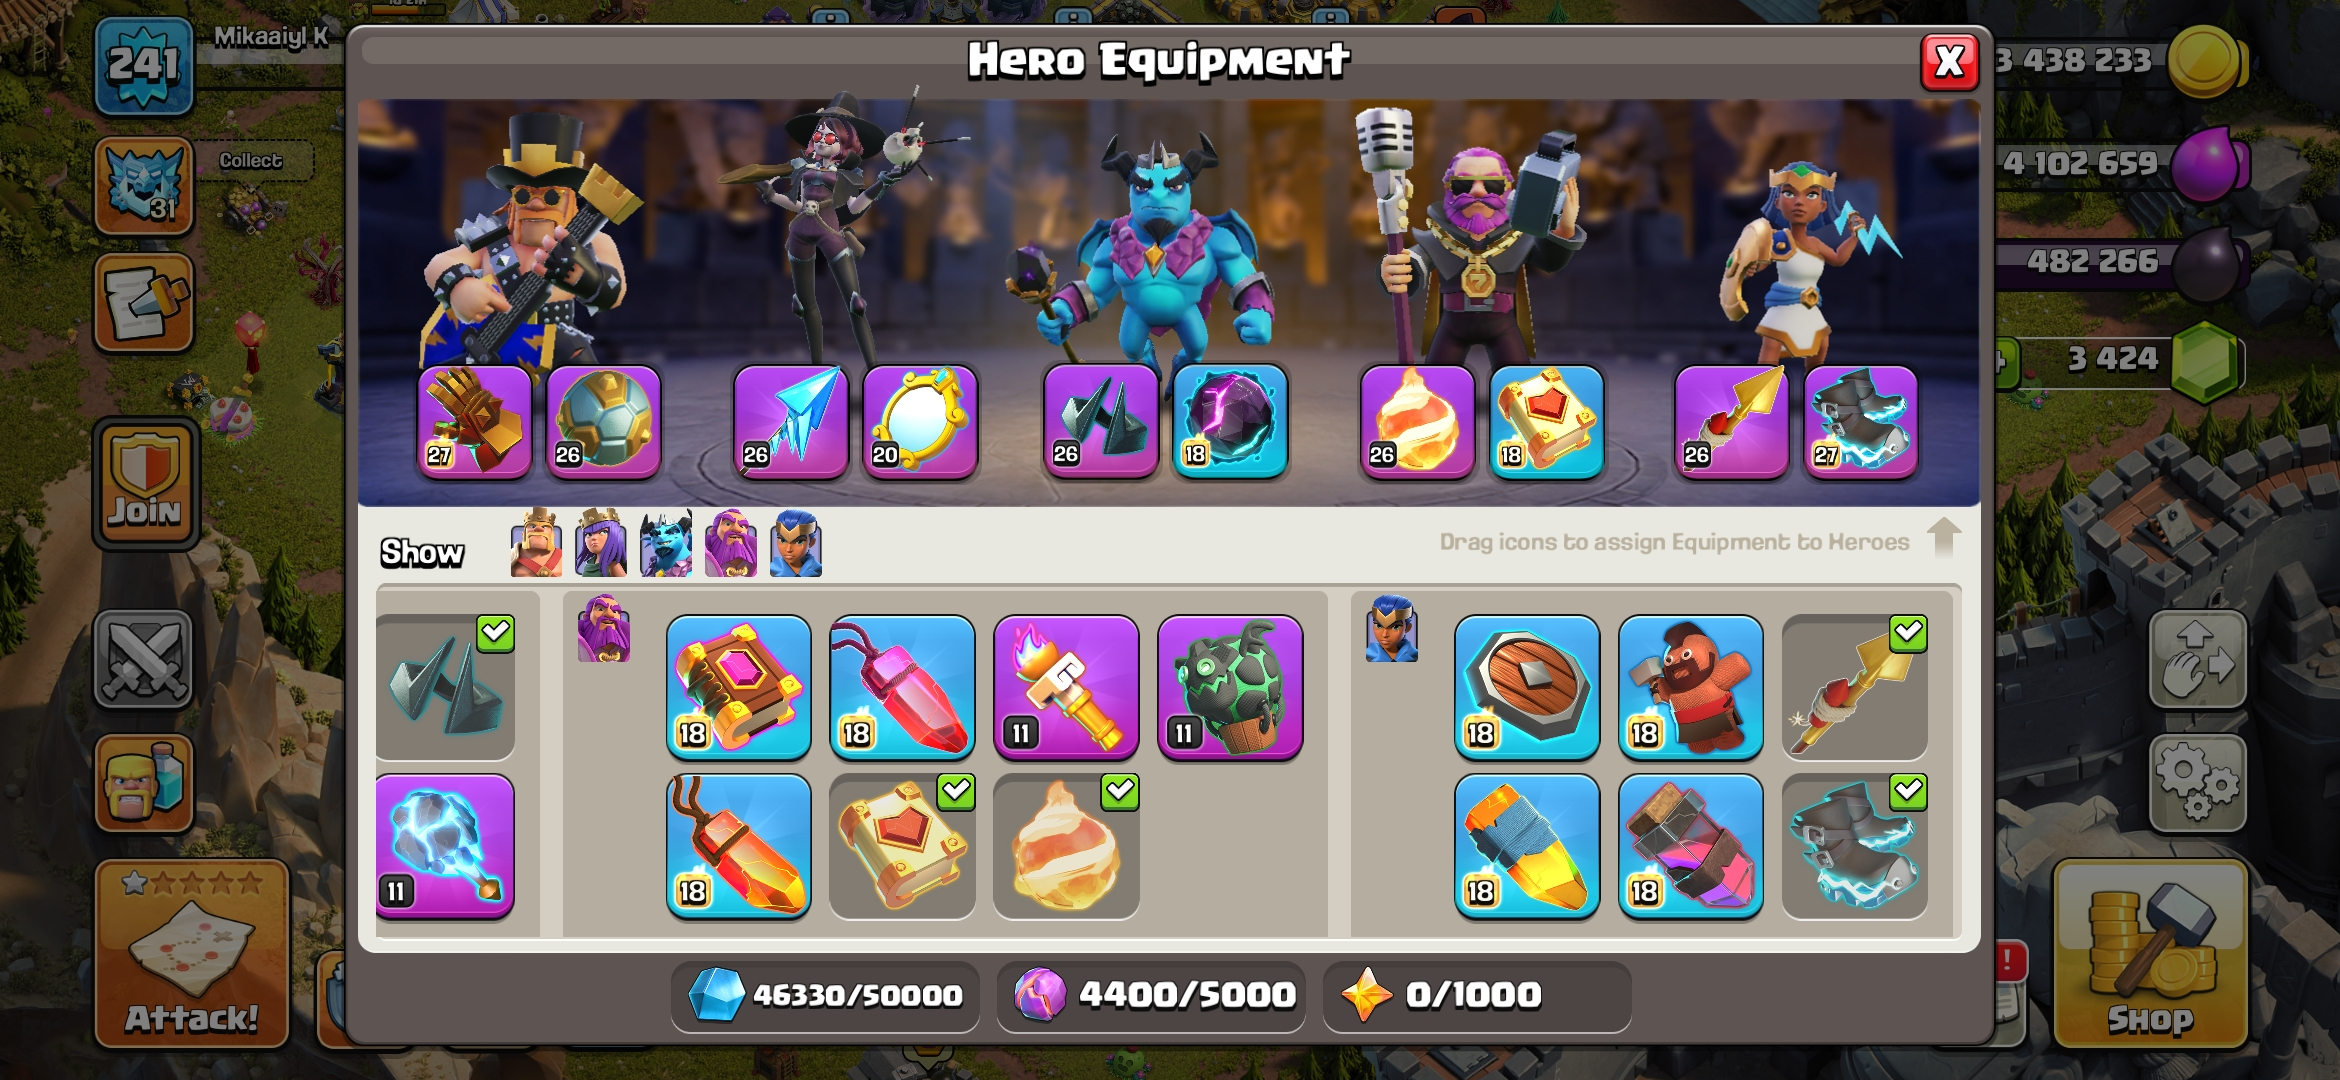The height and width of the screenshot is (1080, 2340).
Task: Toggle the checked Rocket Spear in list
Action: tap(1854, 687)
